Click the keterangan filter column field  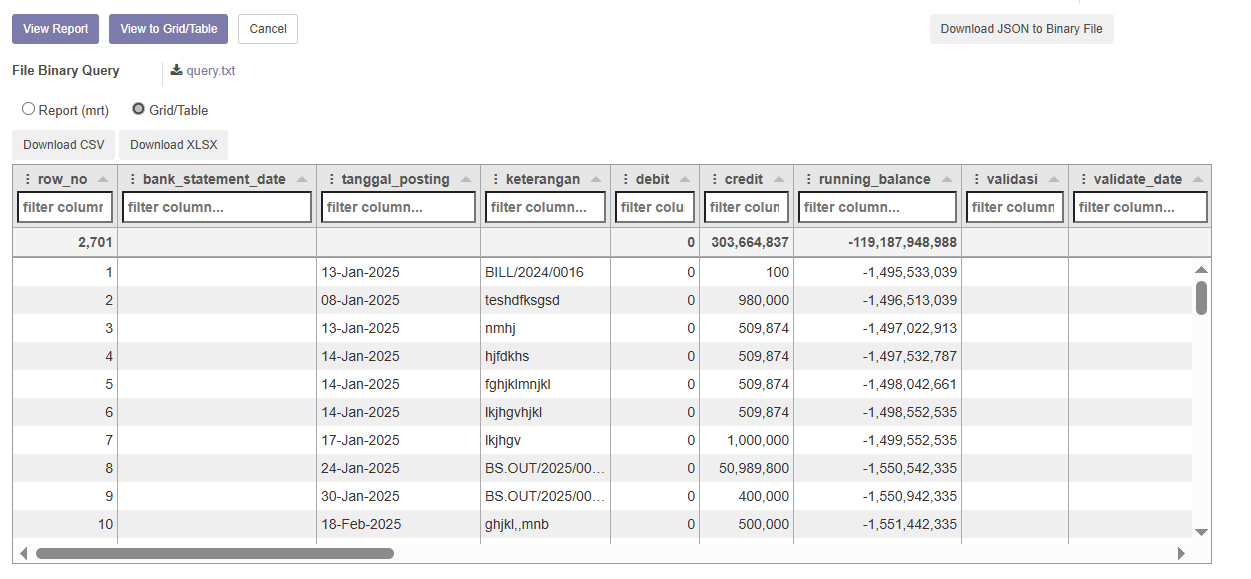tap(545, 207)
